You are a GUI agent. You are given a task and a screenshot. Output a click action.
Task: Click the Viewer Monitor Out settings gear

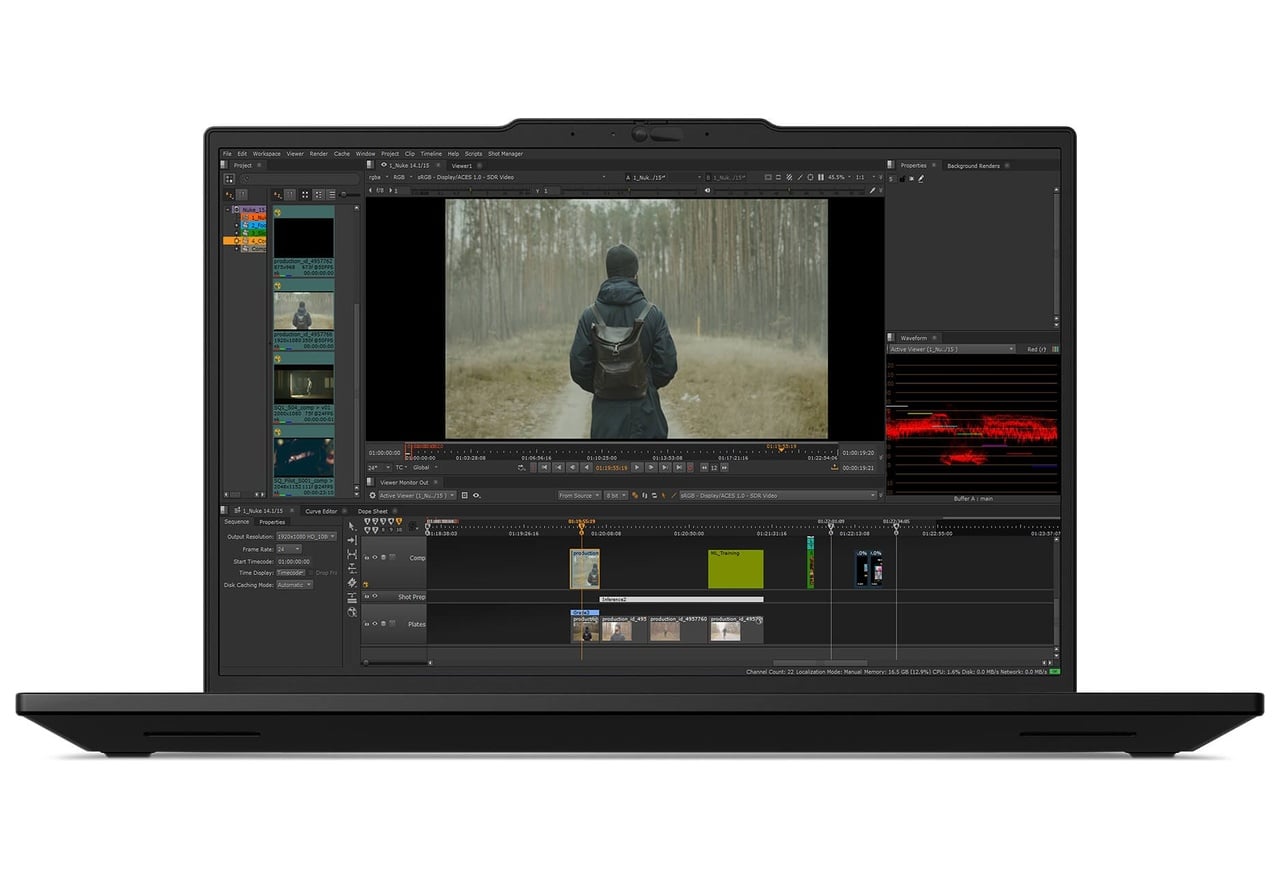[373, 495]
